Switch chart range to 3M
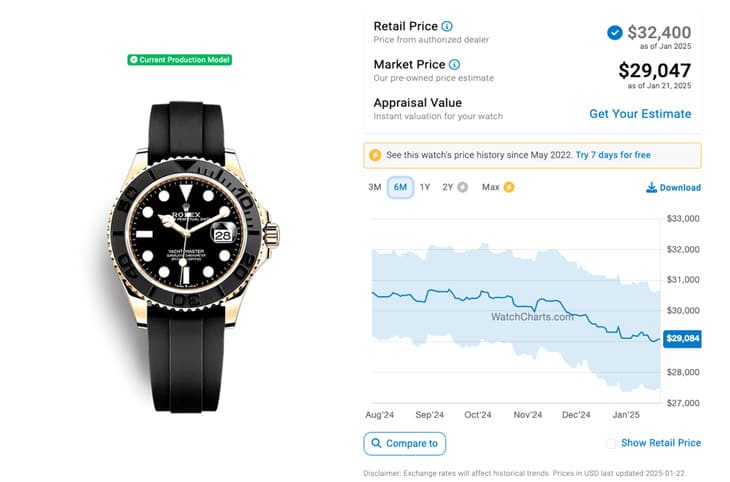The height and width of the screenshot is (482, 730). tap(375, 187)
